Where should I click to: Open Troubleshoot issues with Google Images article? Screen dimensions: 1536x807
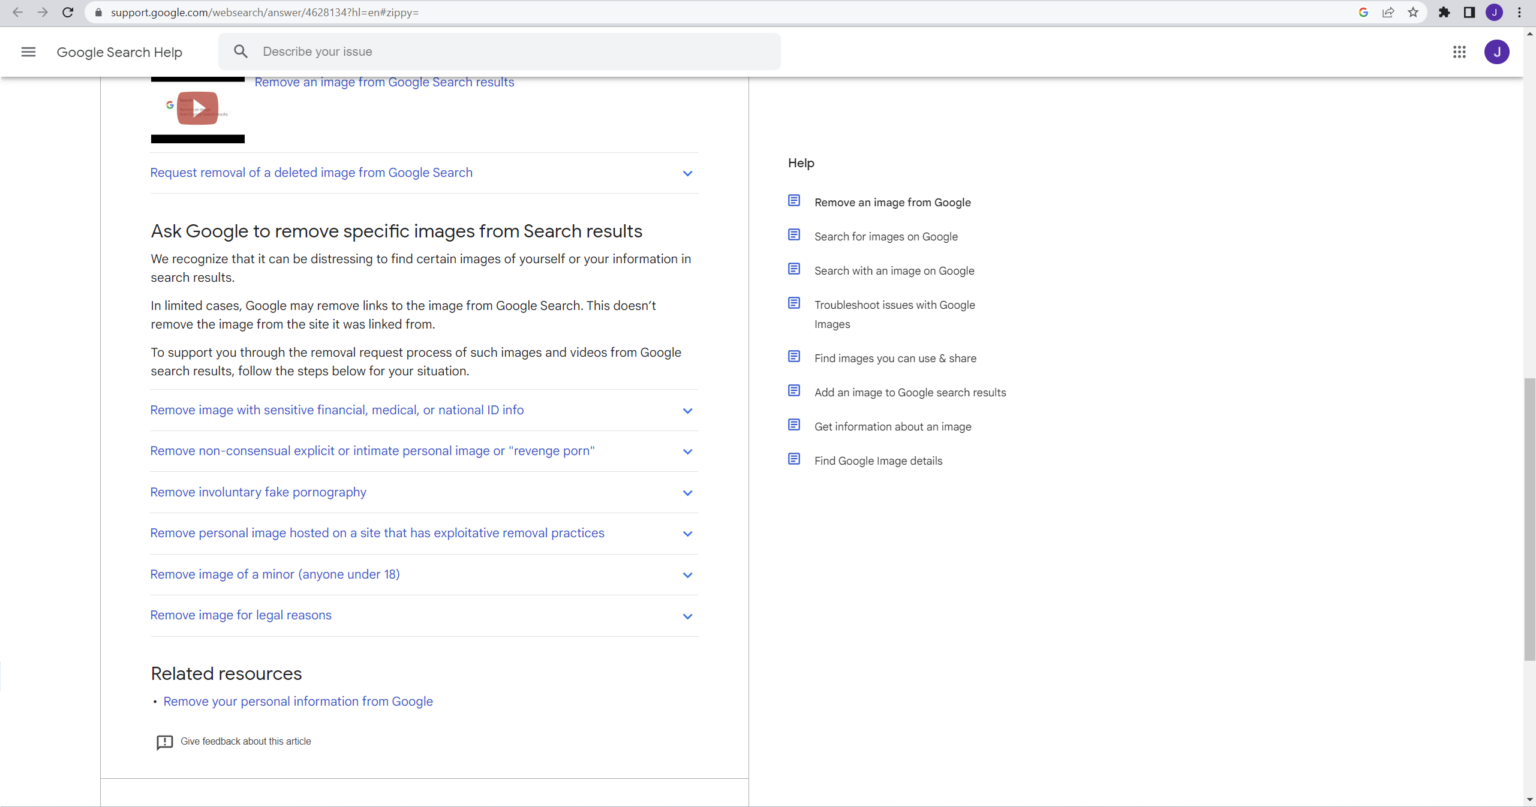click(894, 305)
